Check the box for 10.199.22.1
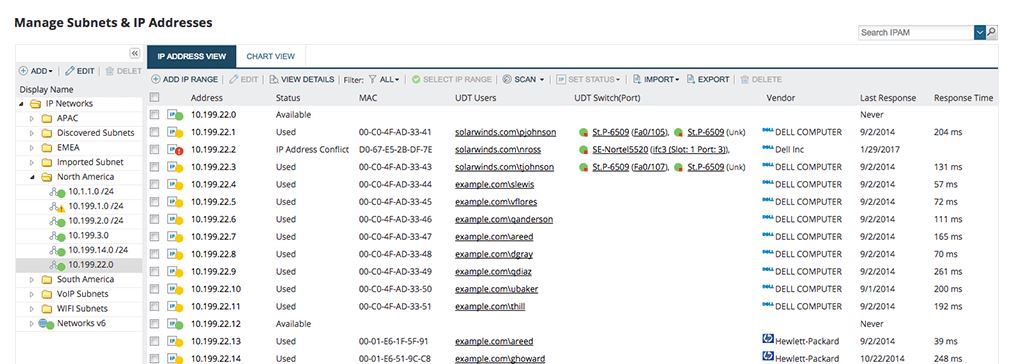Image resolution: width=1010 pixels, height=364 pixels. (x=155, y=132)
